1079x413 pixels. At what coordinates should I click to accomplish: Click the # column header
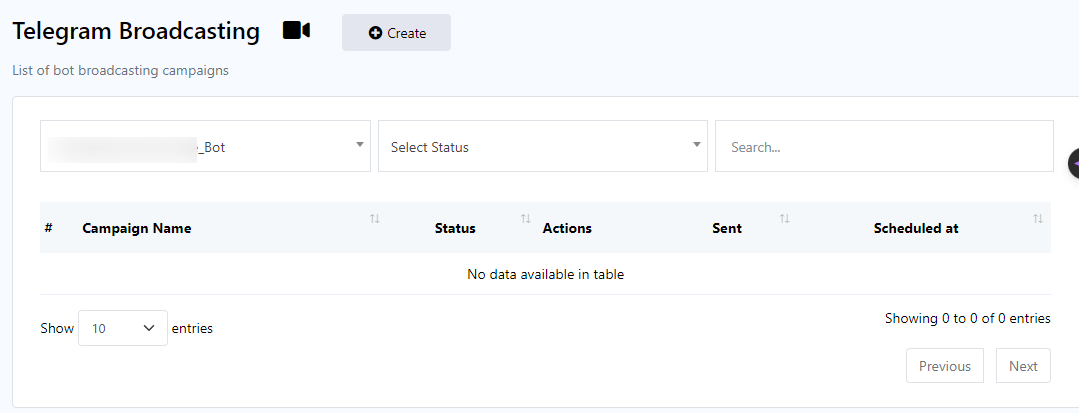pos(49,228)
